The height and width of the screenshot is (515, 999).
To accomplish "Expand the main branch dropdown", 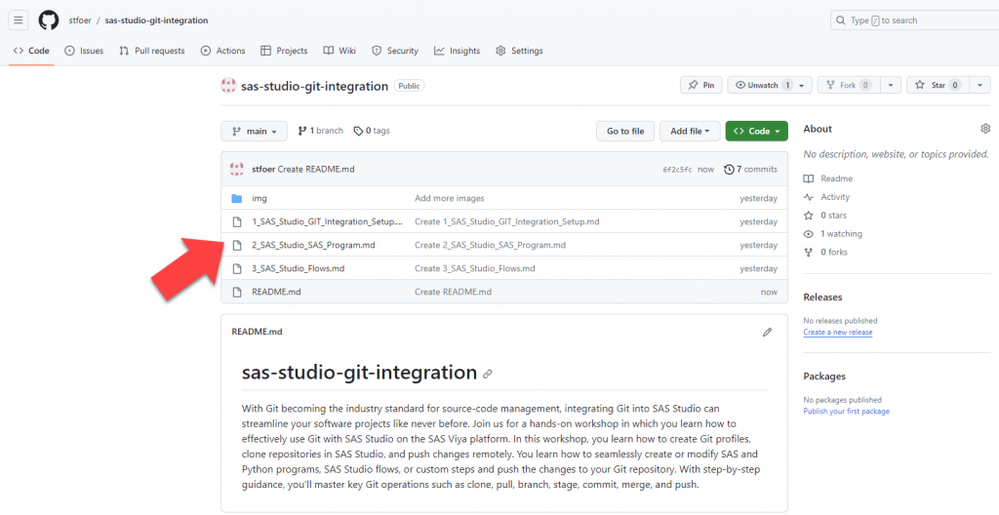I will (254, 131).
